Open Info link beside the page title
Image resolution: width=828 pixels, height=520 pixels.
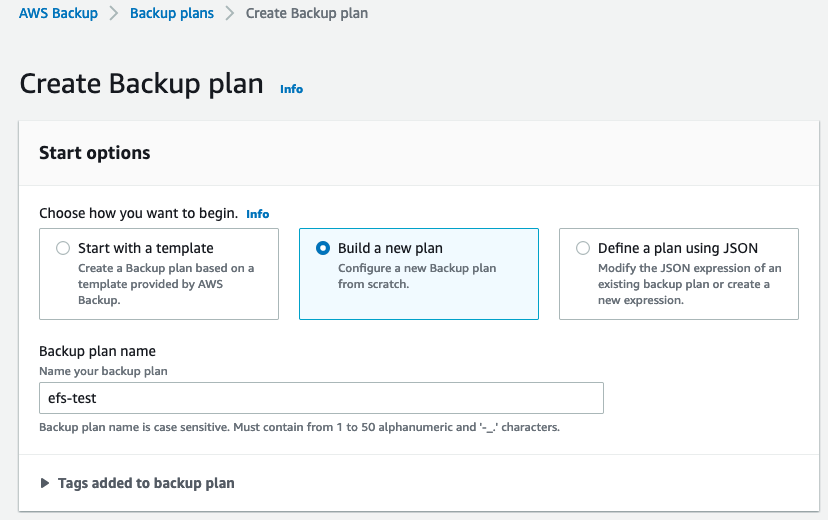coord(291,89)
